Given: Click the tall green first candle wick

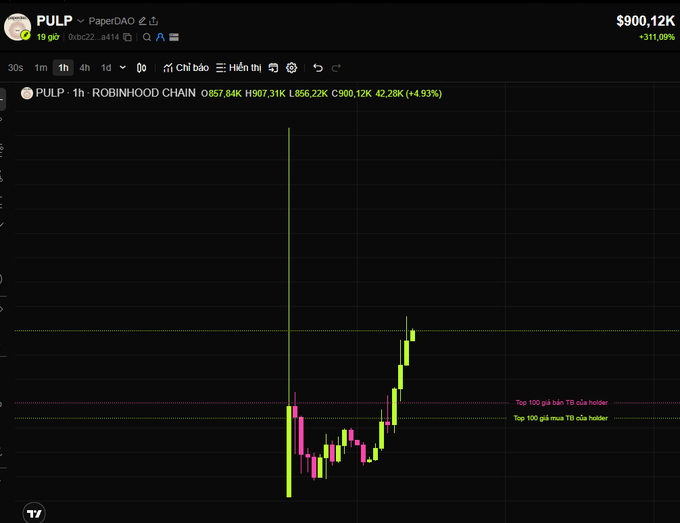Looking at the screenshot, I should (x=289, y=266).
